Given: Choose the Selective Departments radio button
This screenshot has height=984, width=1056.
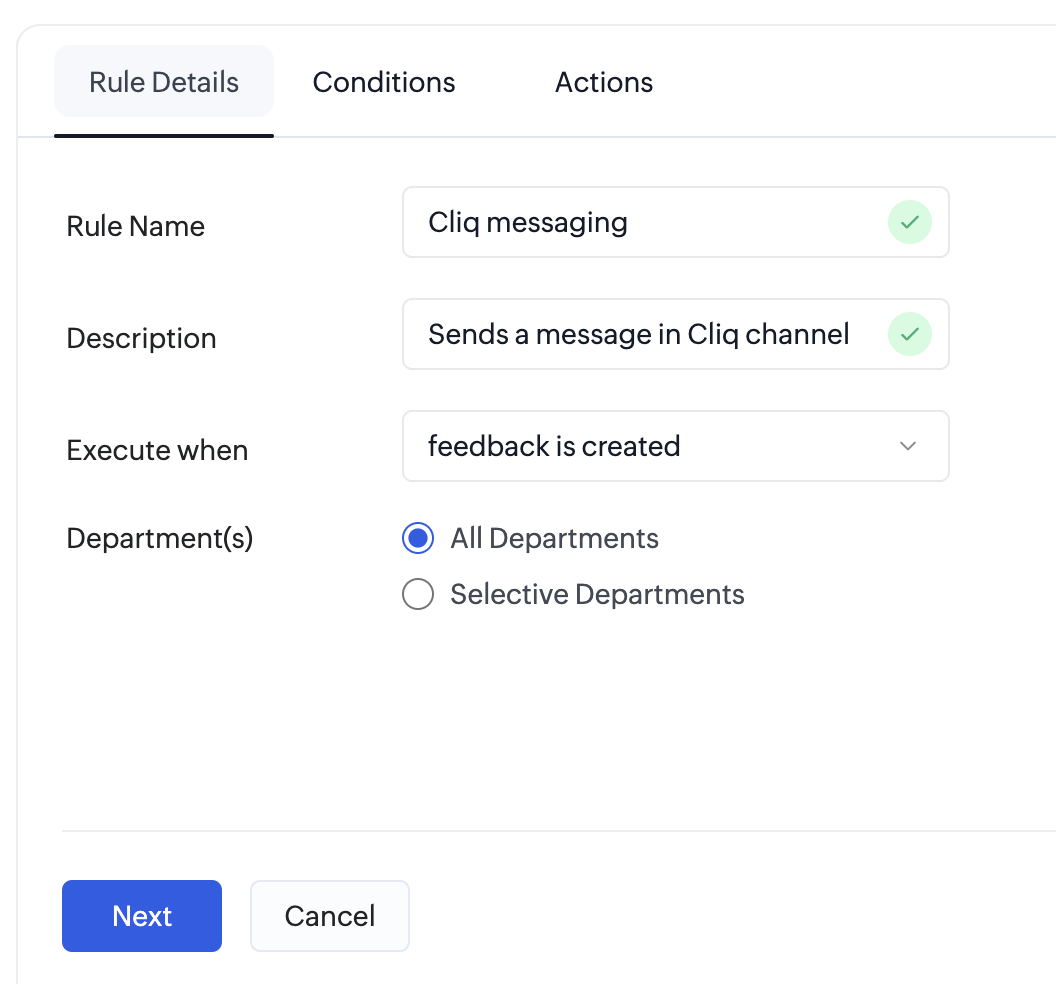Looking at the screenshot, I should coord(418,595).
